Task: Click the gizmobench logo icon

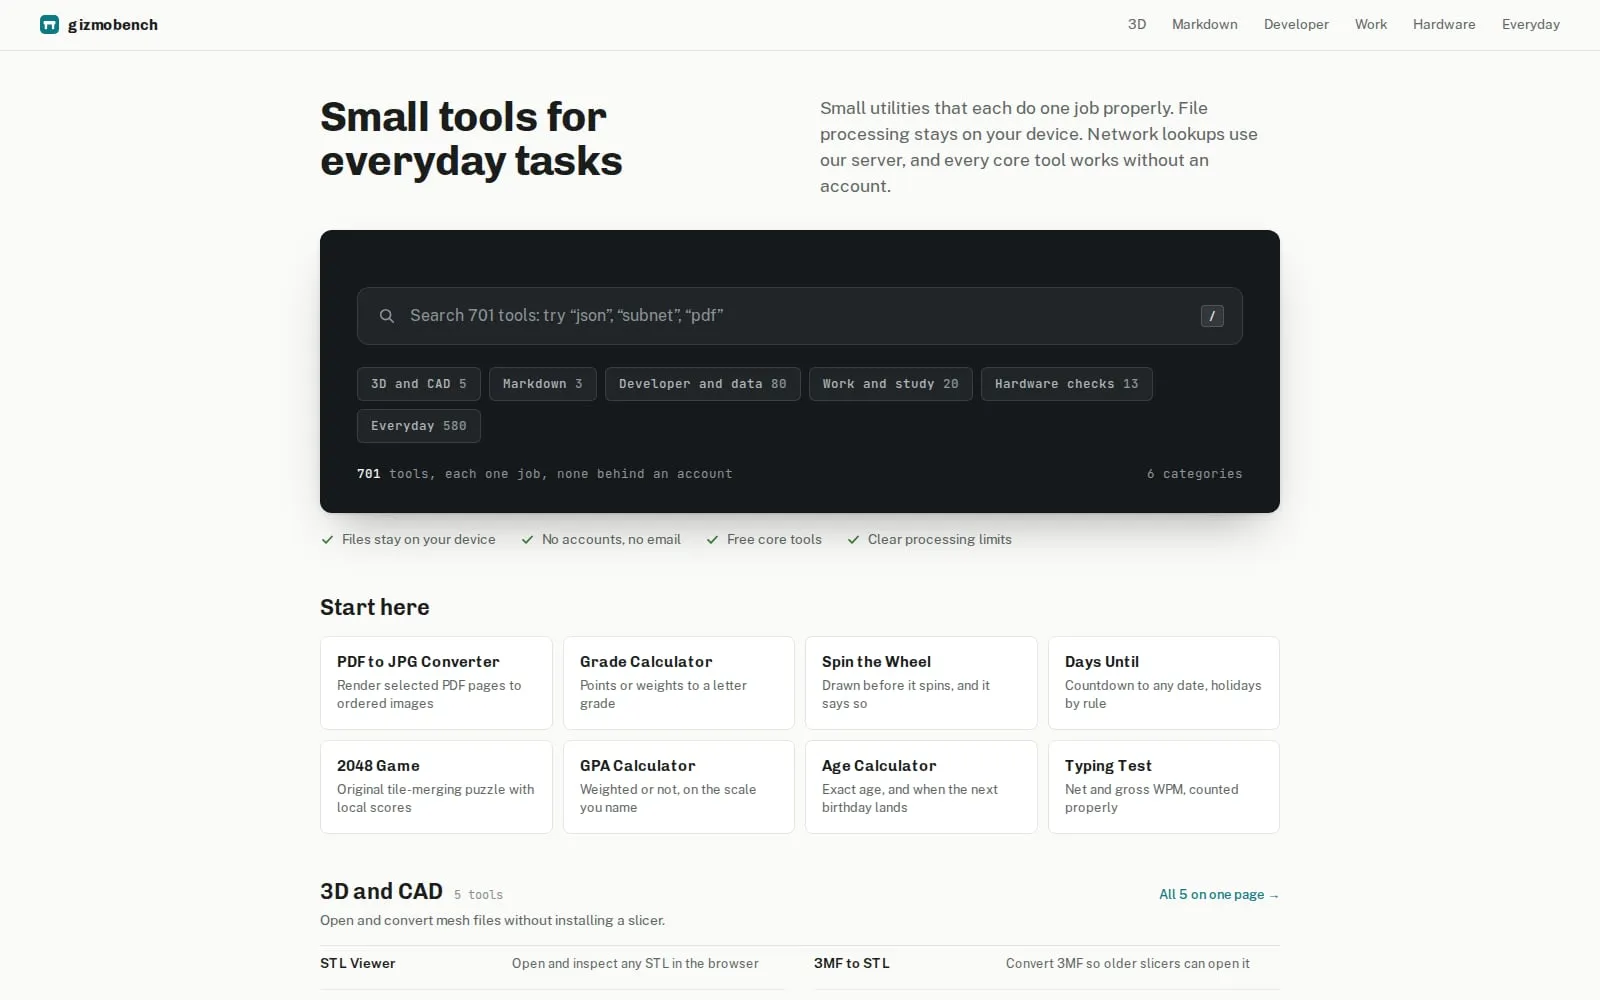Action: [x=49, y=25]
